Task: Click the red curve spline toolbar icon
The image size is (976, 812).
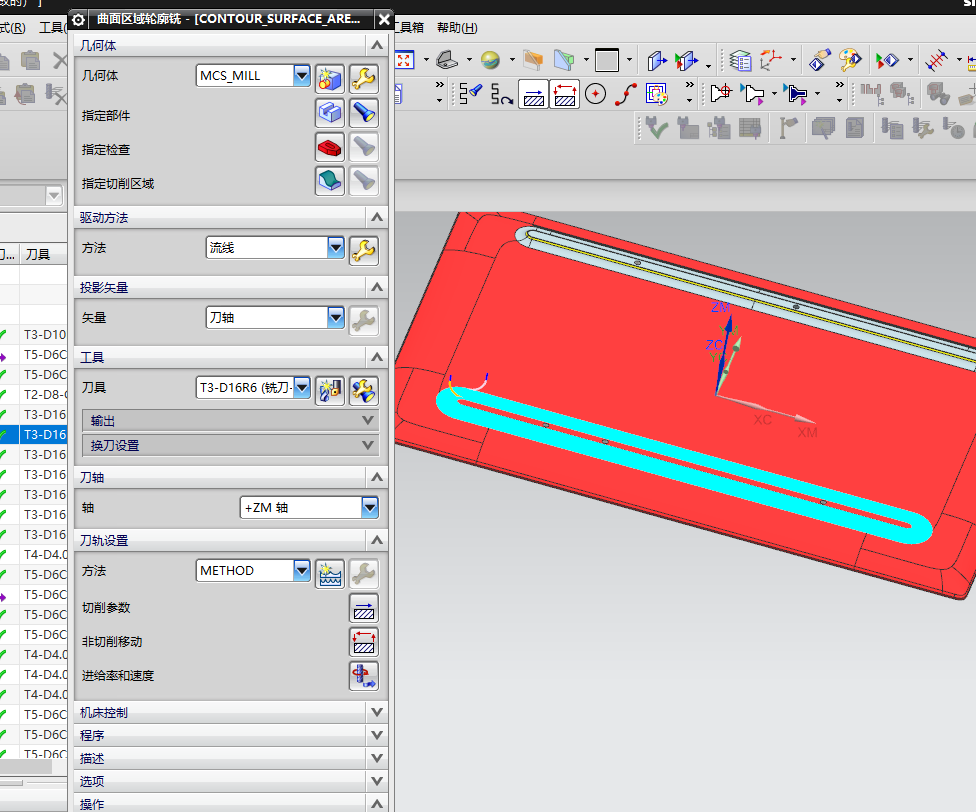Action: tap(626, 95)
